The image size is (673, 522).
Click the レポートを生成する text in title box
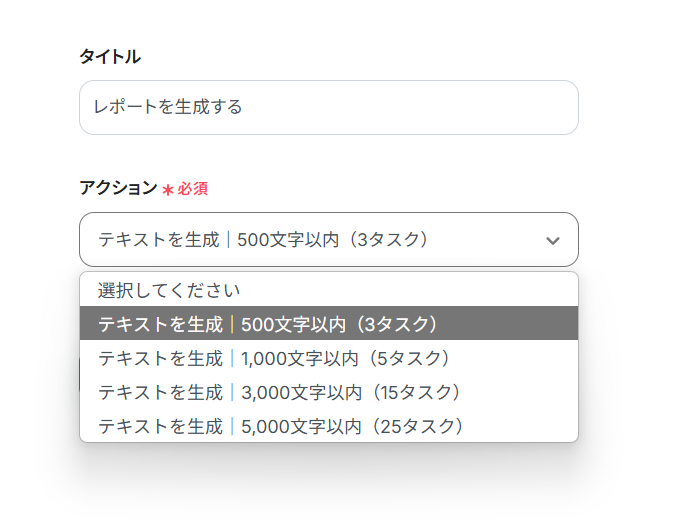tap(168, 107)
